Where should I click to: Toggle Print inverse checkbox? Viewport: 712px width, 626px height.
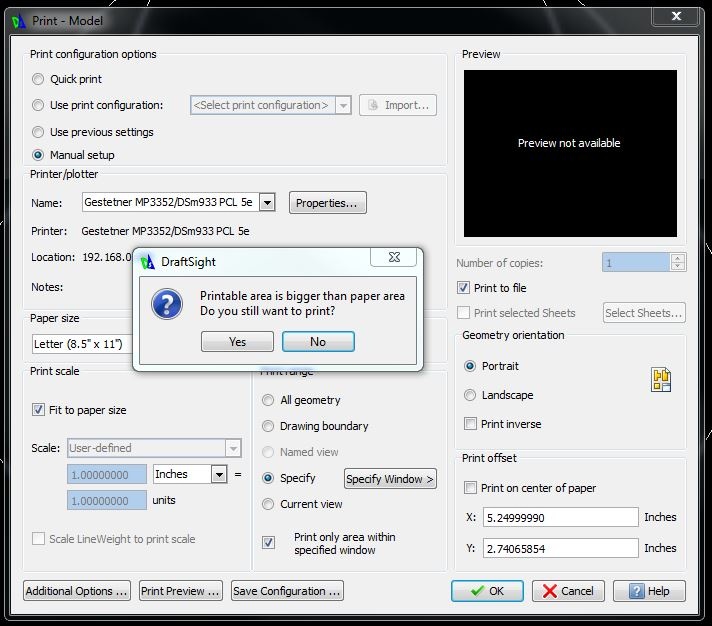pos(470,424)
